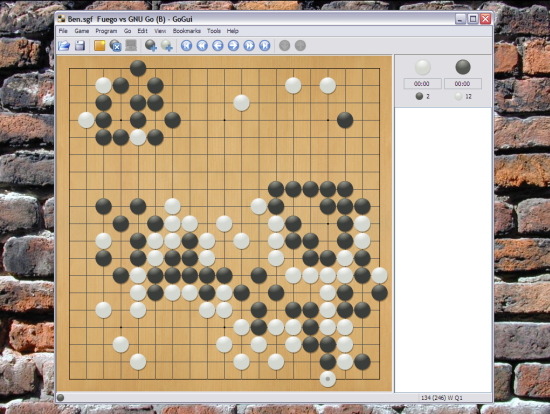Click the greyed previous variation icon
This screenshot has width=550, height=414.
[x=300, y=46]
